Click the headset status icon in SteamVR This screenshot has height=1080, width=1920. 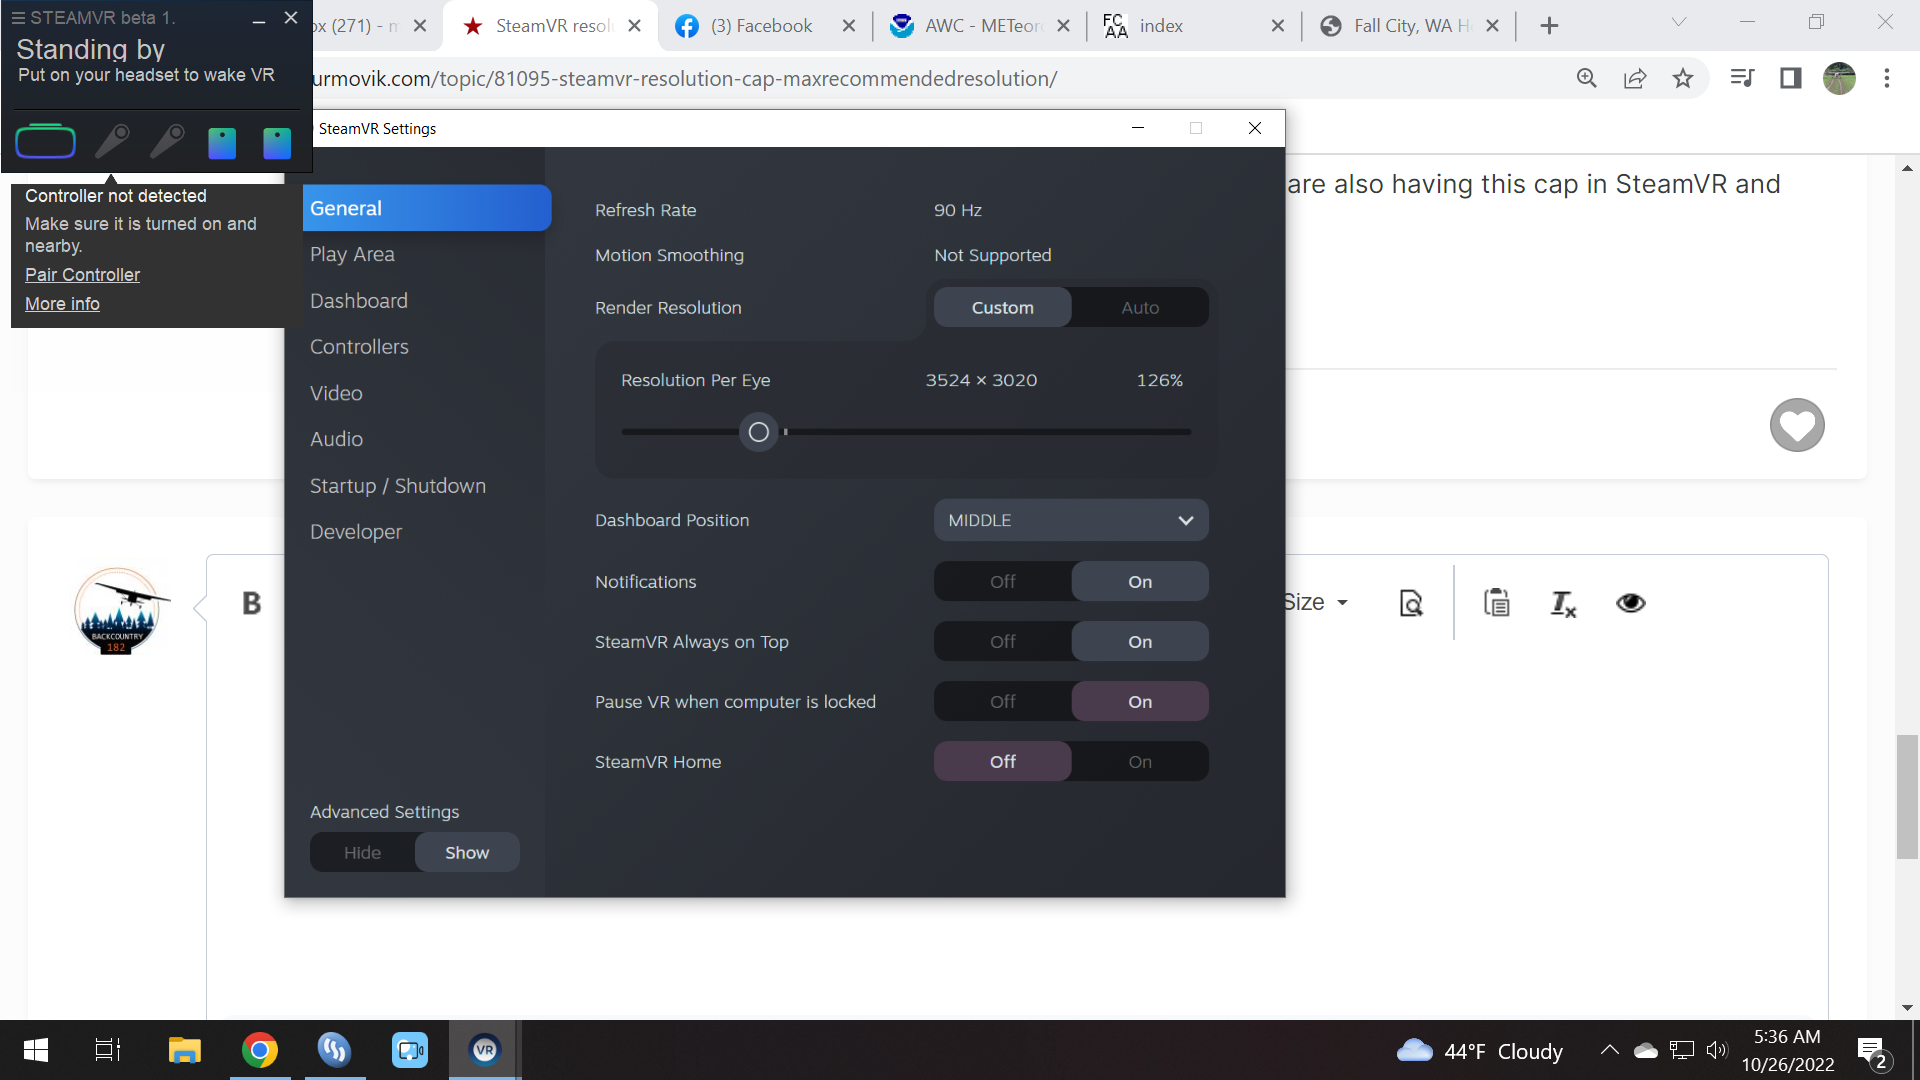coord(46,142)
